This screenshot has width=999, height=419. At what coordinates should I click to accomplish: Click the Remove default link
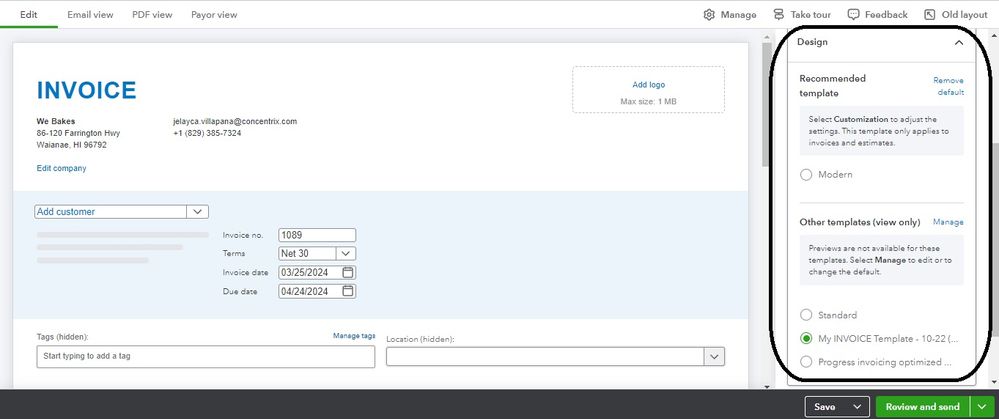click(x=949, y=86)
